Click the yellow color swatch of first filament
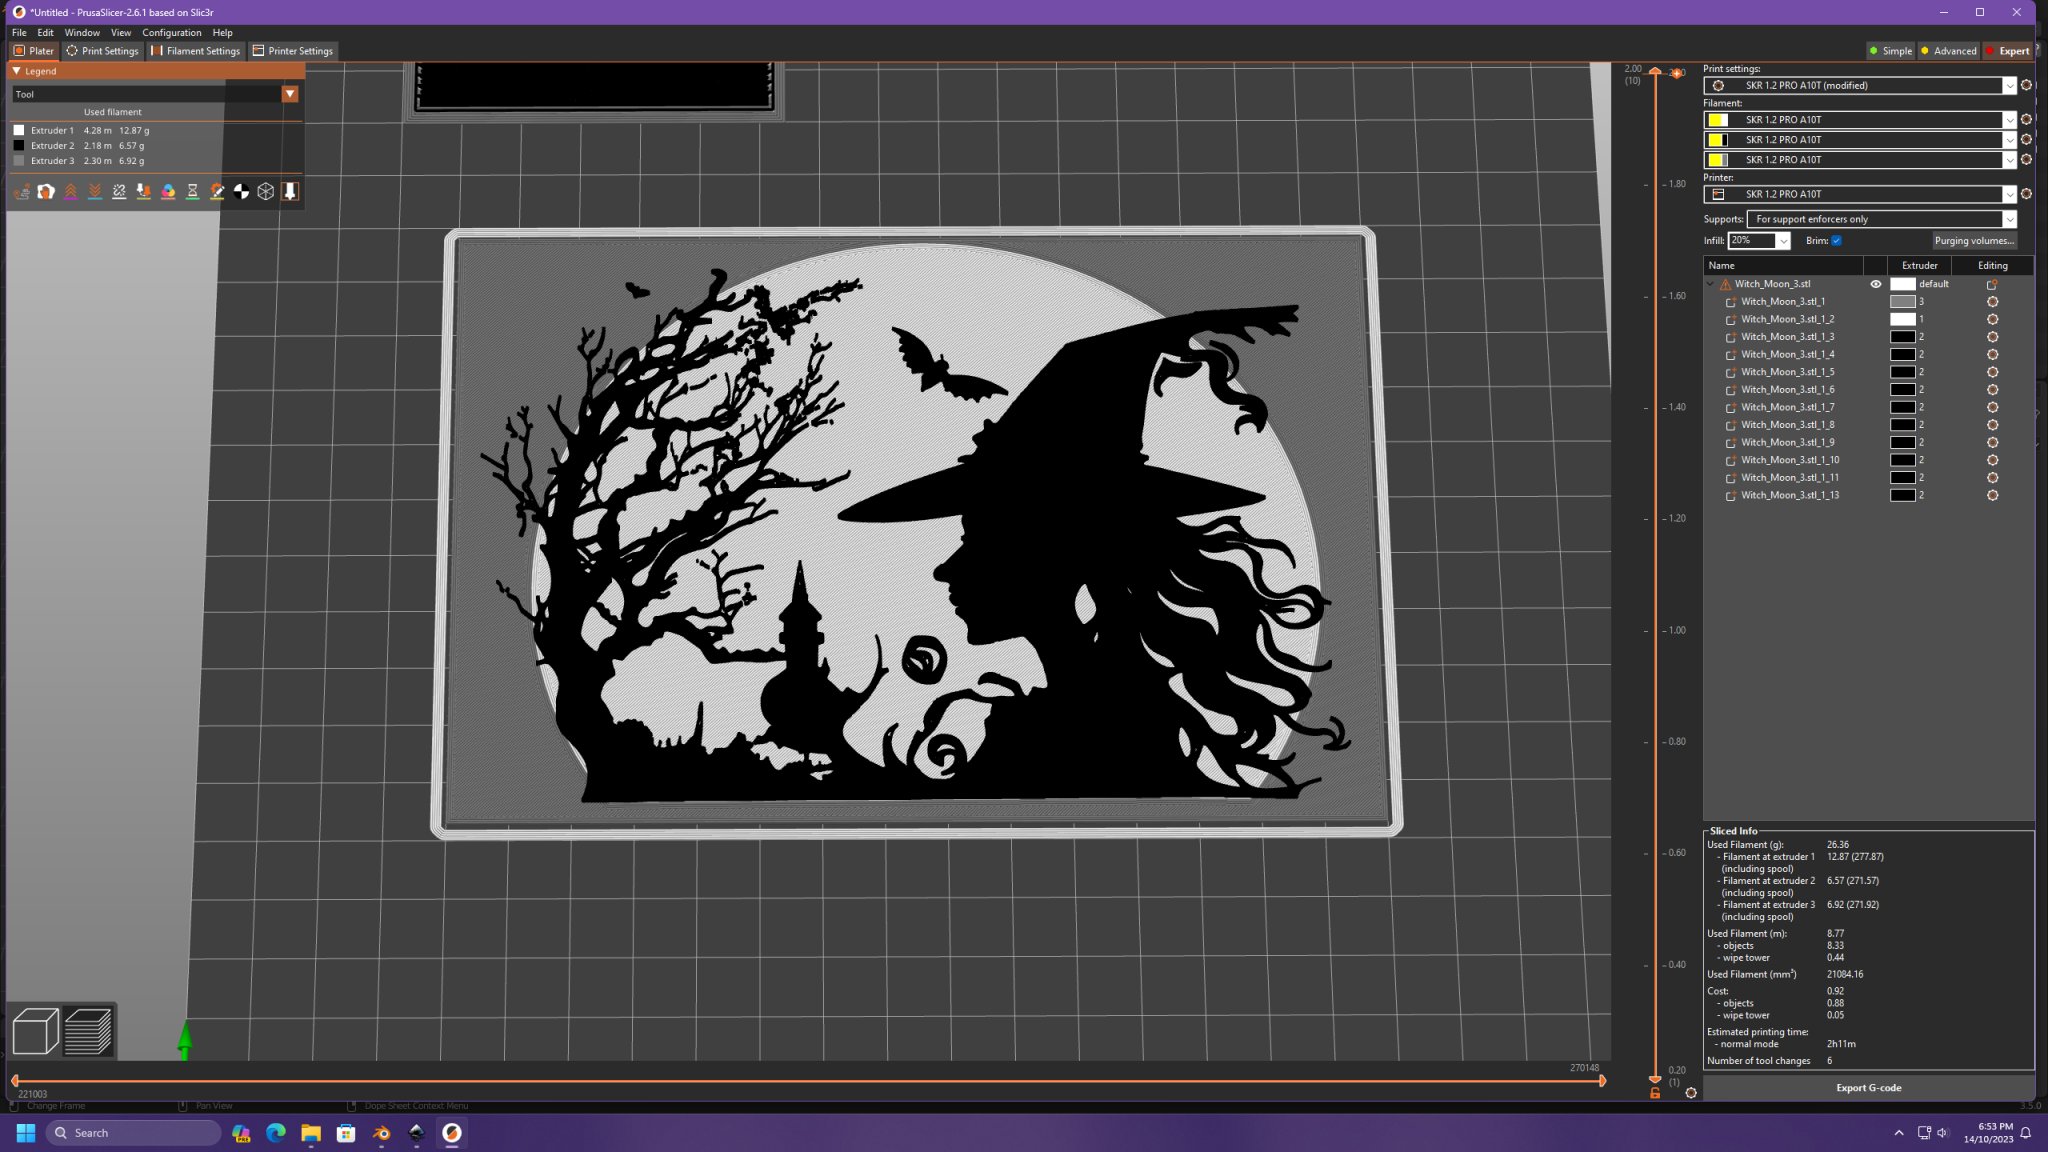 (1717, 120)
